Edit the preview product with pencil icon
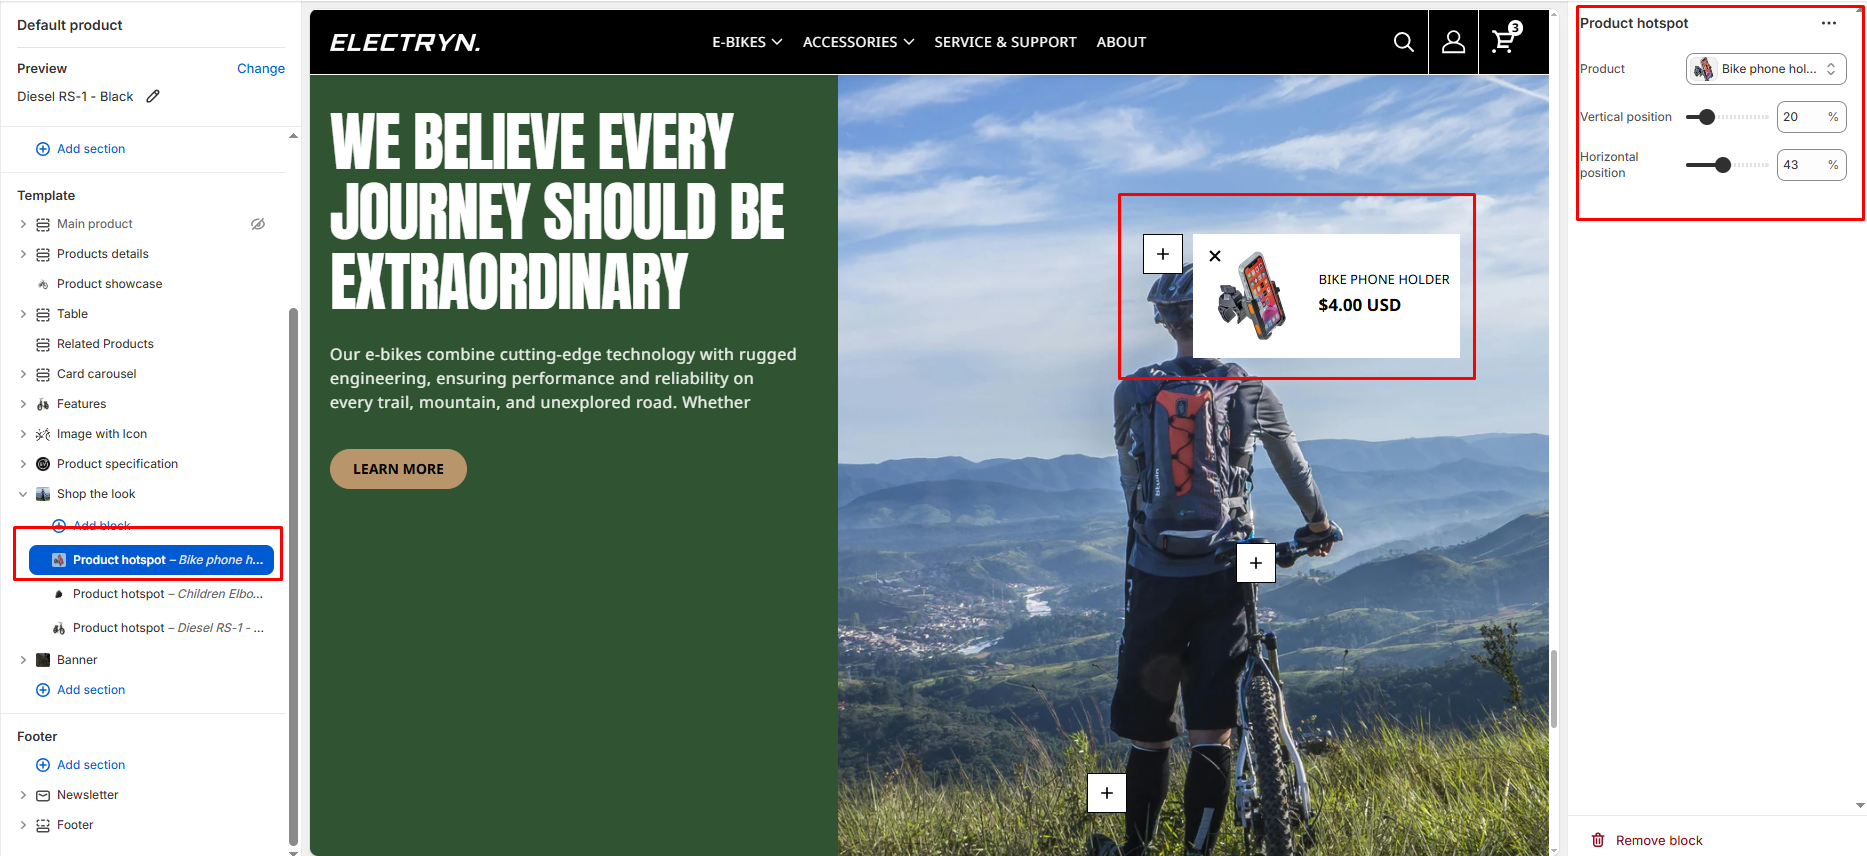Screen dimensions: 1867x856 pos(153,96)
